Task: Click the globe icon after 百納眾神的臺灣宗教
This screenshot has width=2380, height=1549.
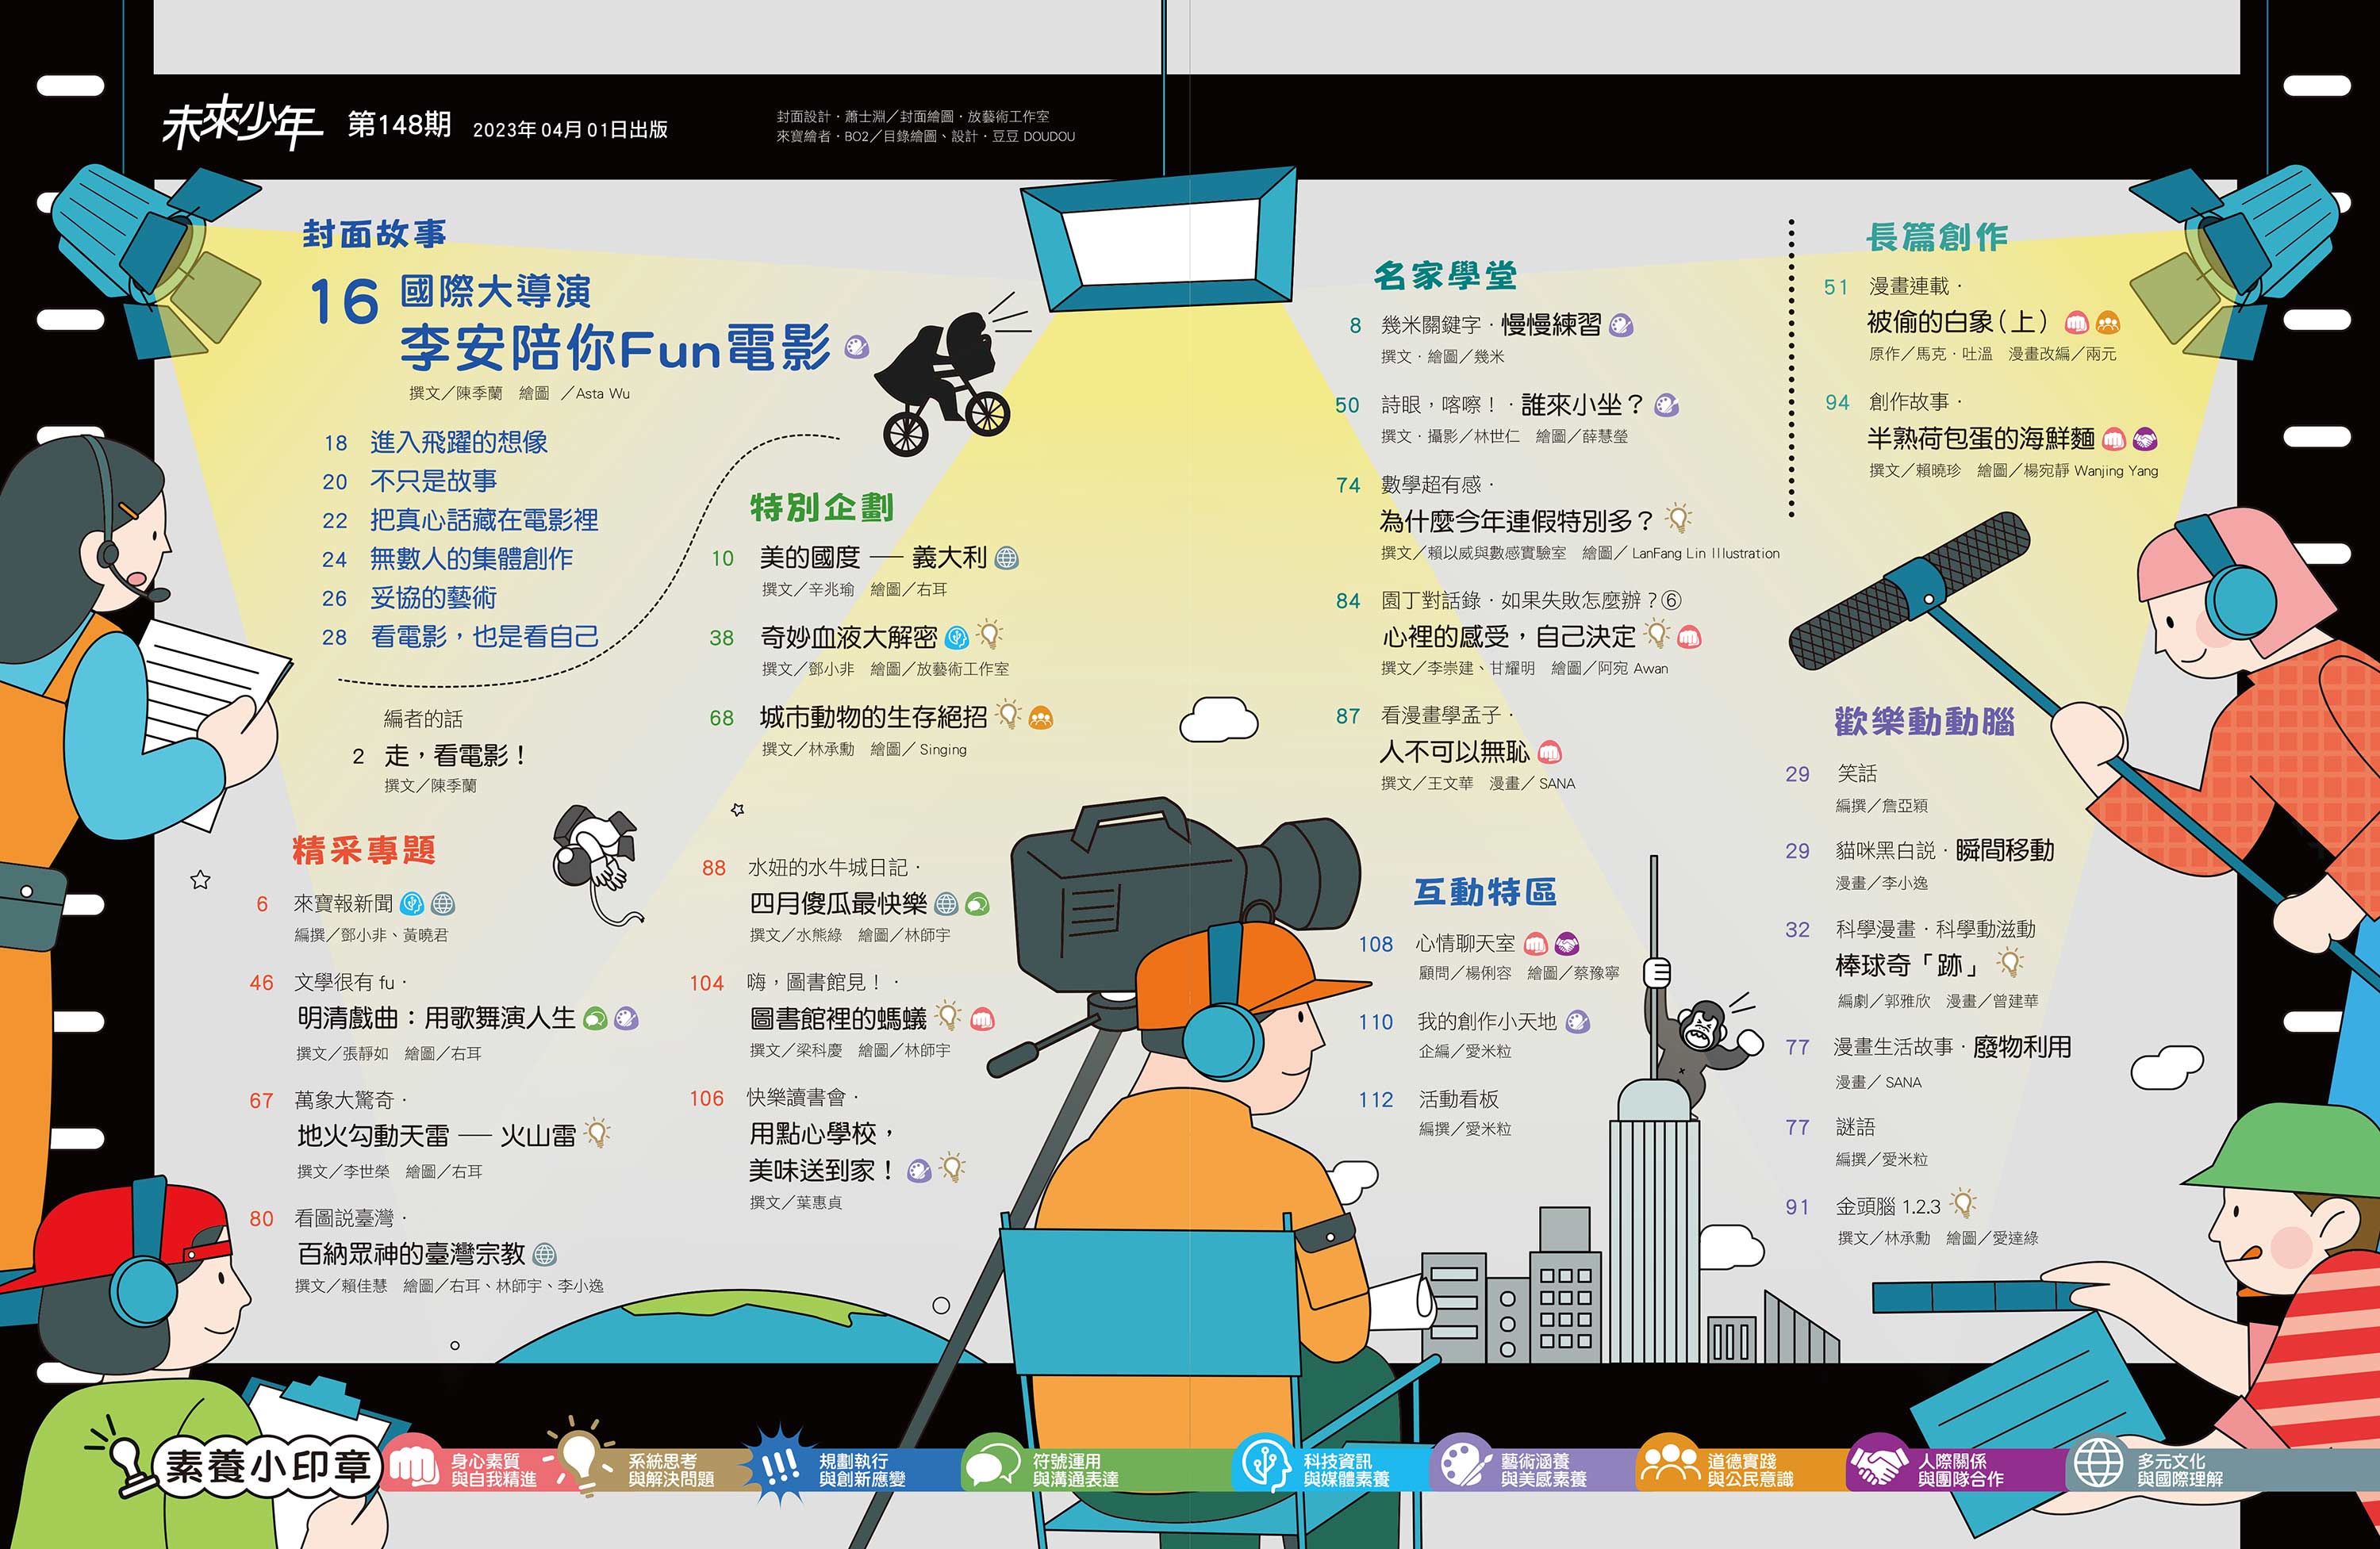Action: [545, 1254]
